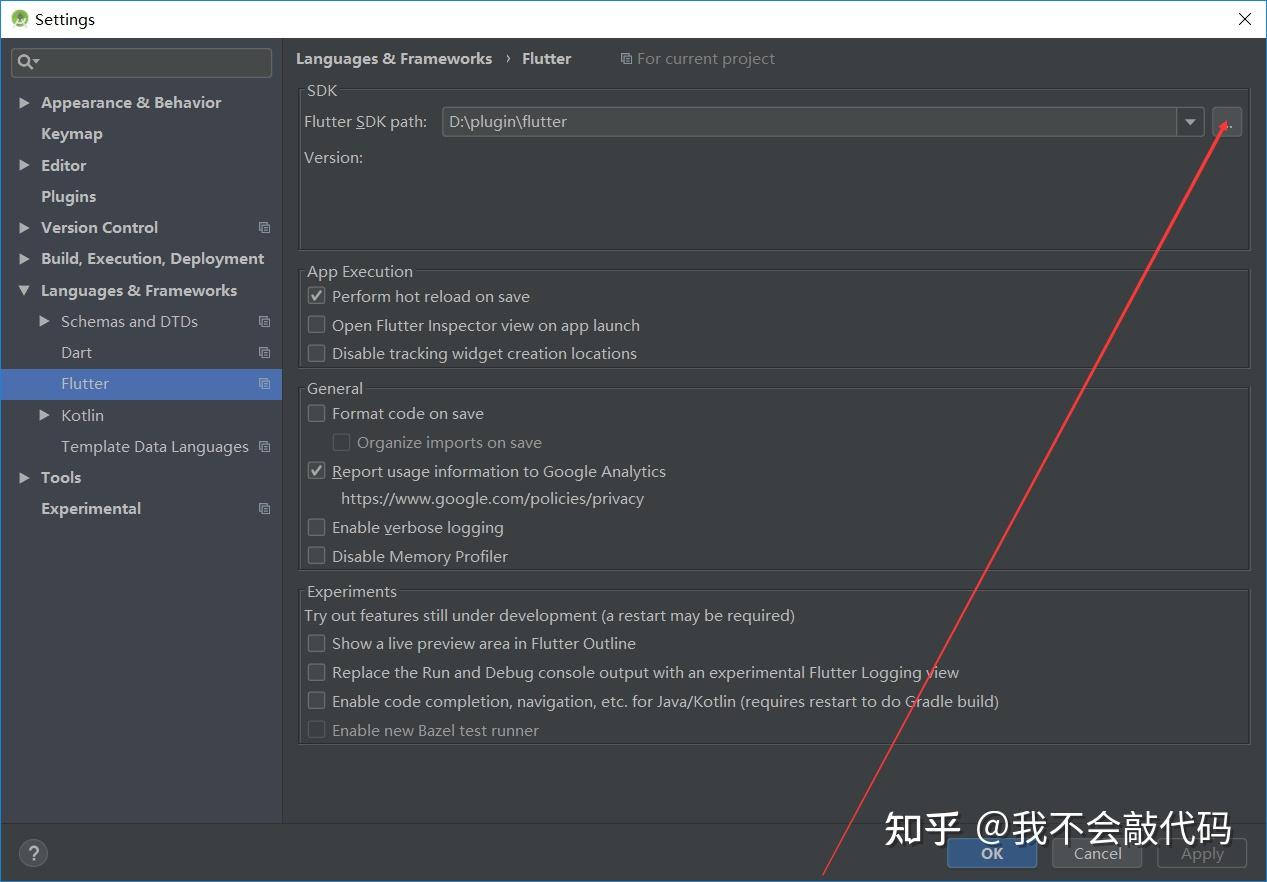This screenshot has height=882, width=1267.
Task: Open the Help icon at bottom left
Action: click(x=33, y=852)
